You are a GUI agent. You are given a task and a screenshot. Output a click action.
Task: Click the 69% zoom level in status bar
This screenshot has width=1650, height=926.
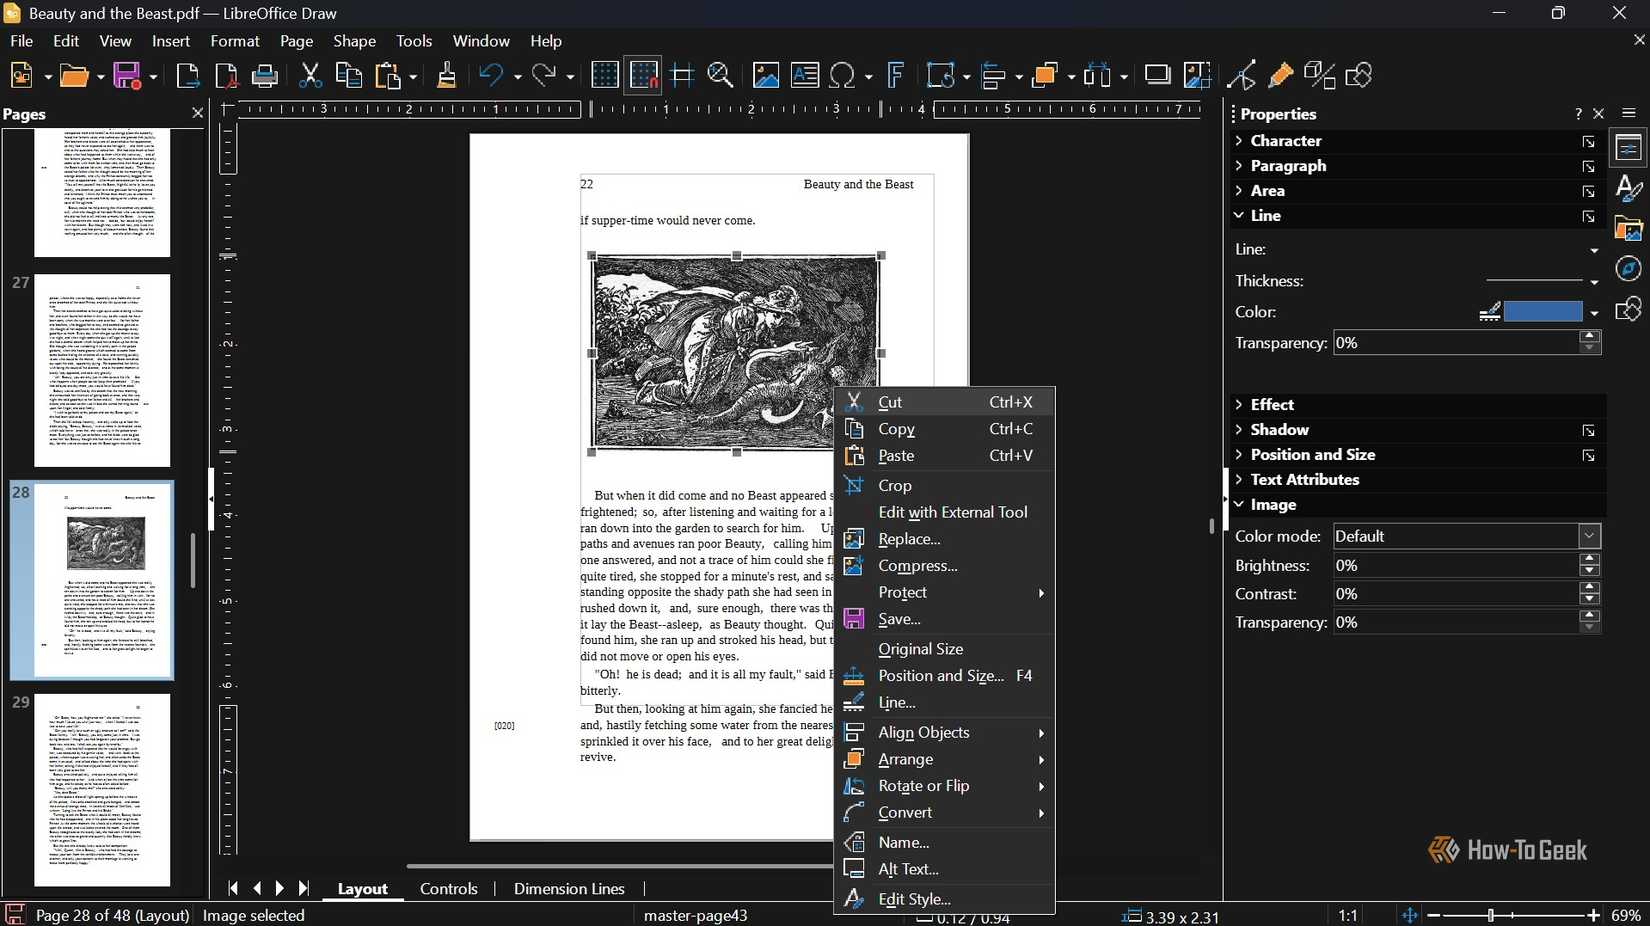coord(1626,915)
